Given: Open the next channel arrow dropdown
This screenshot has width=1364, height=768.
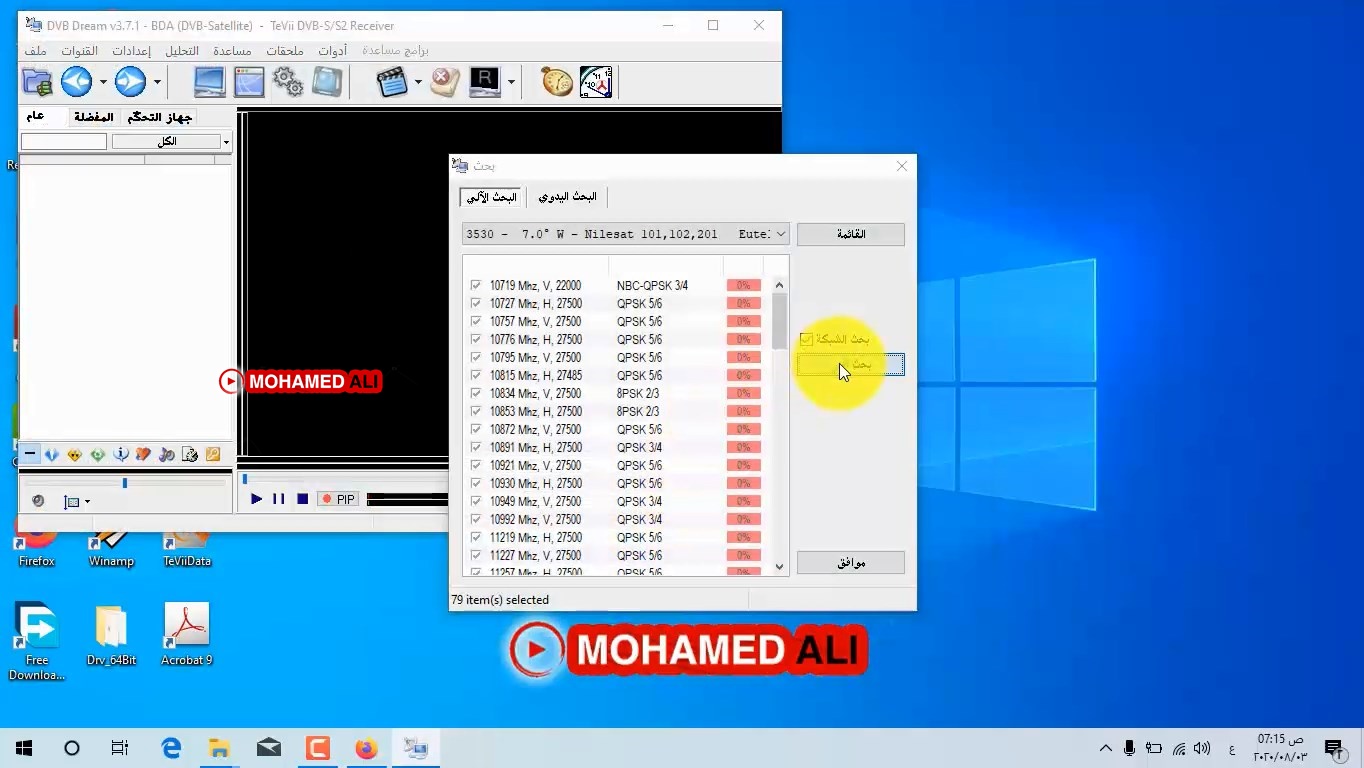Looking at the screenshot, I should tap(157, 82).
